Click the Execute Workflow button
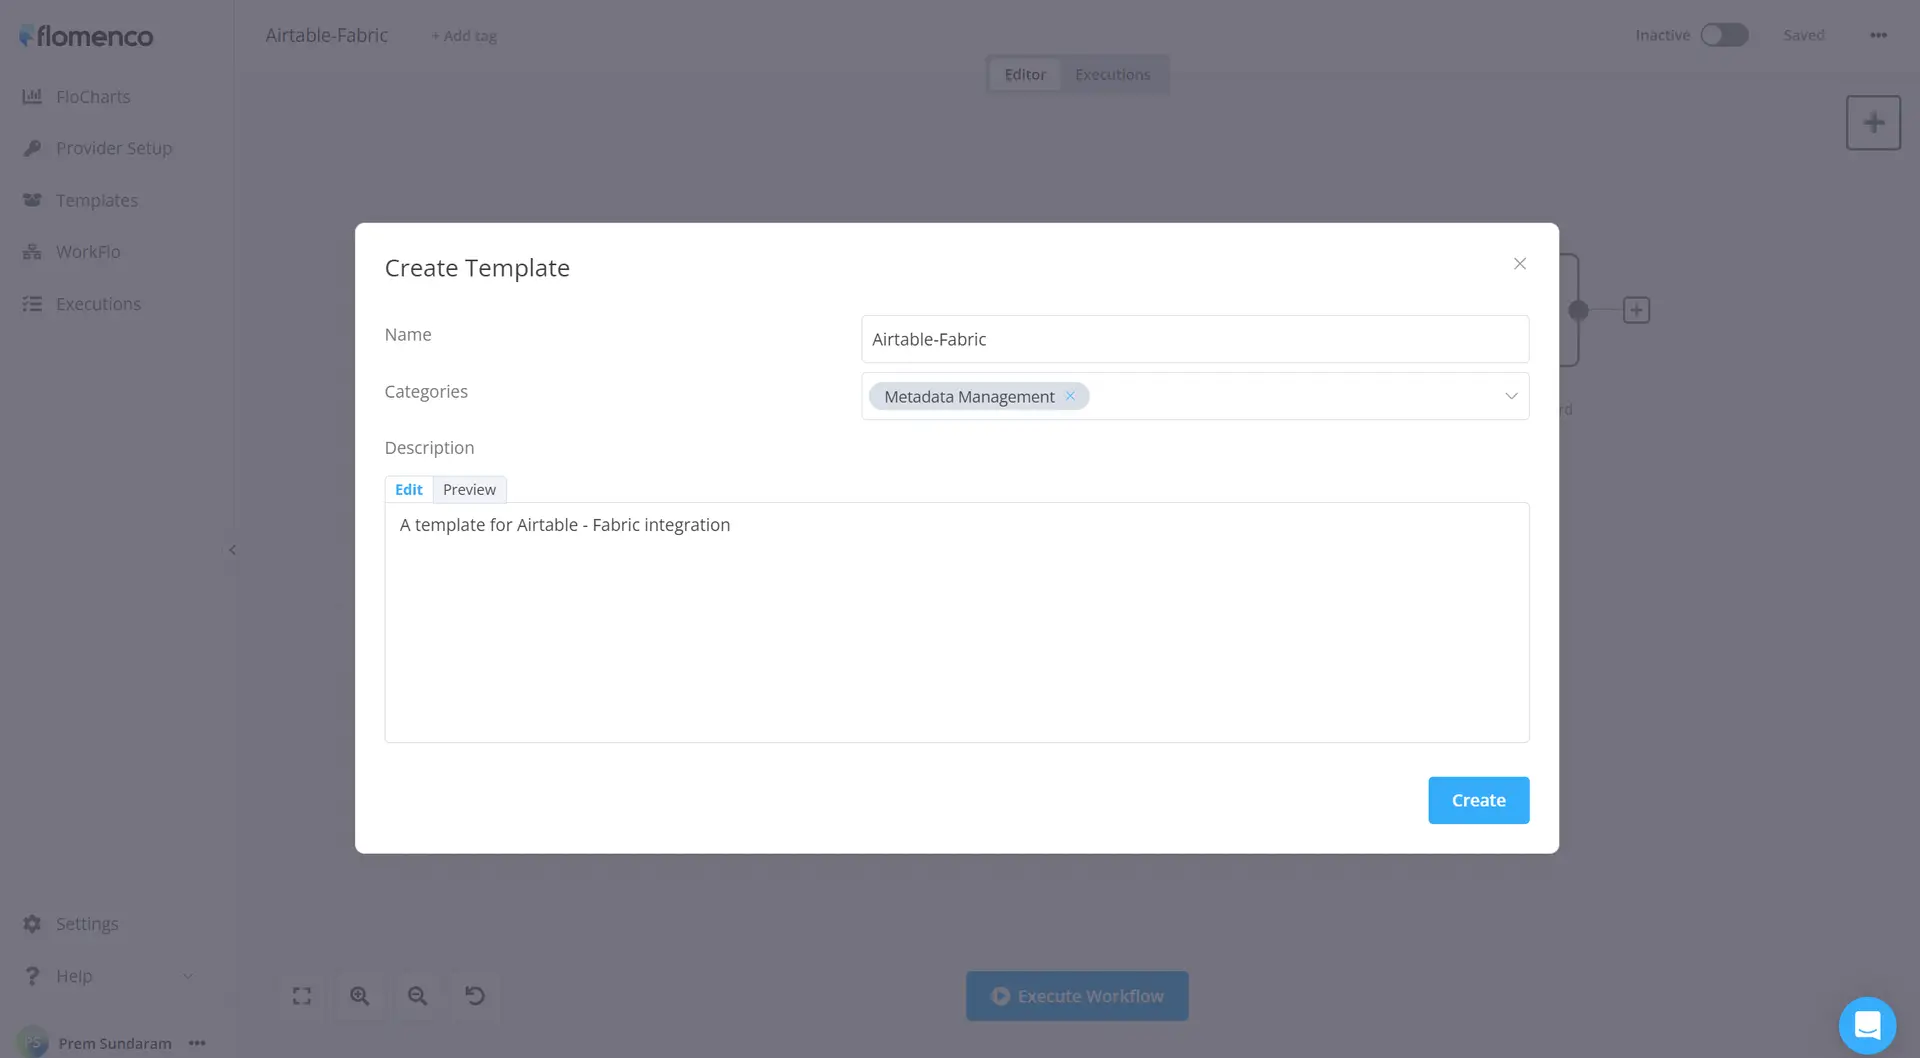The height and width of the screenshot is (1058, 1920). [1077, 996]
